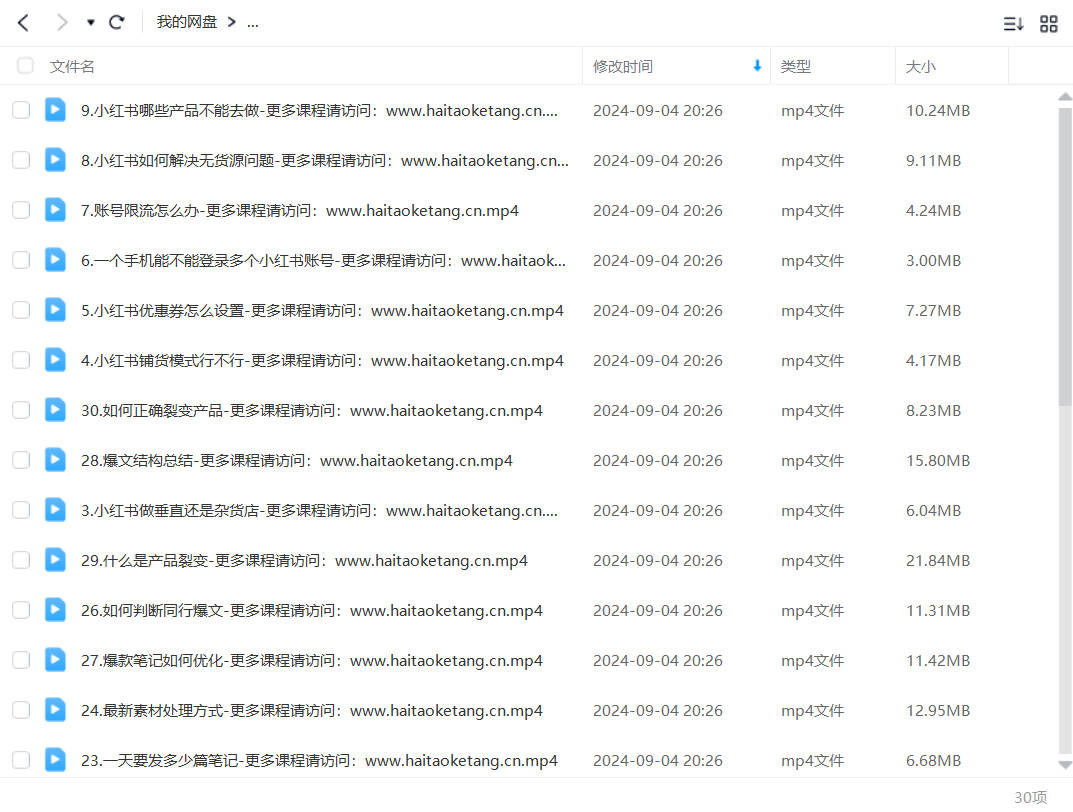Open file 5.小红书优惠券怎么设置
Image resolution: width=1073 pixels, height=812 pixels.
[322, 311]
